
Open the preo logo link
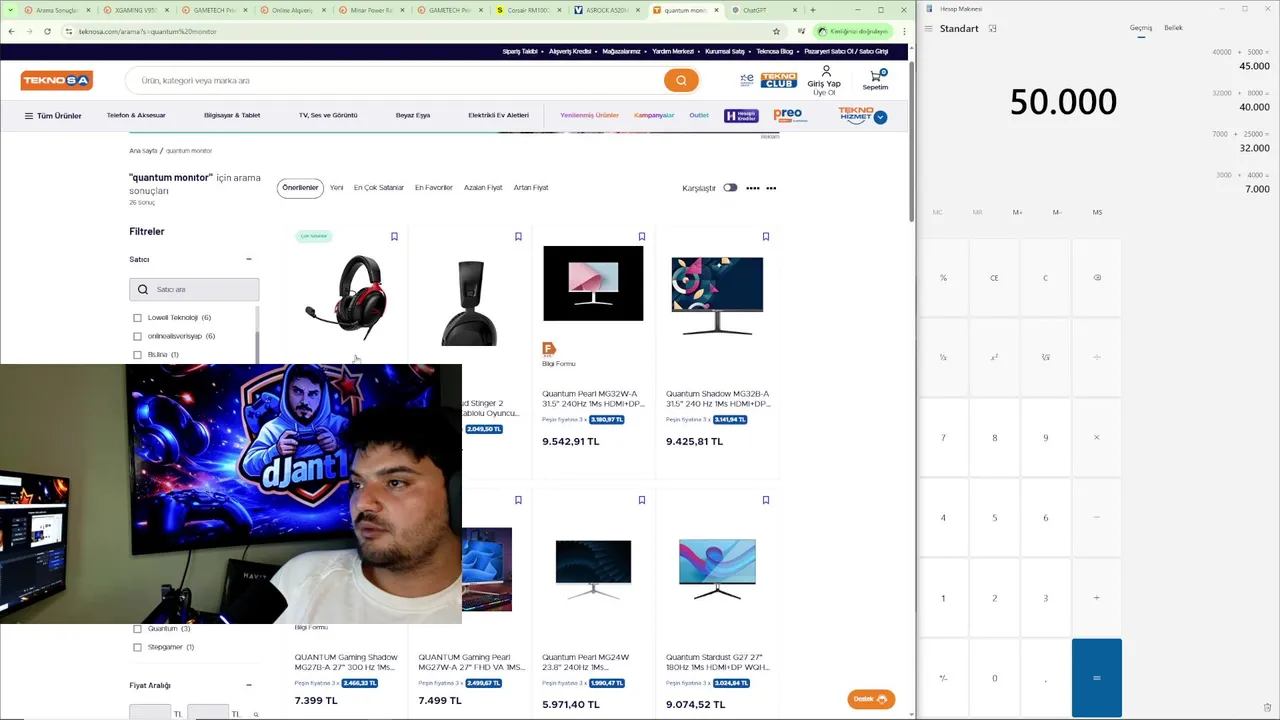(x=789, y=116)
